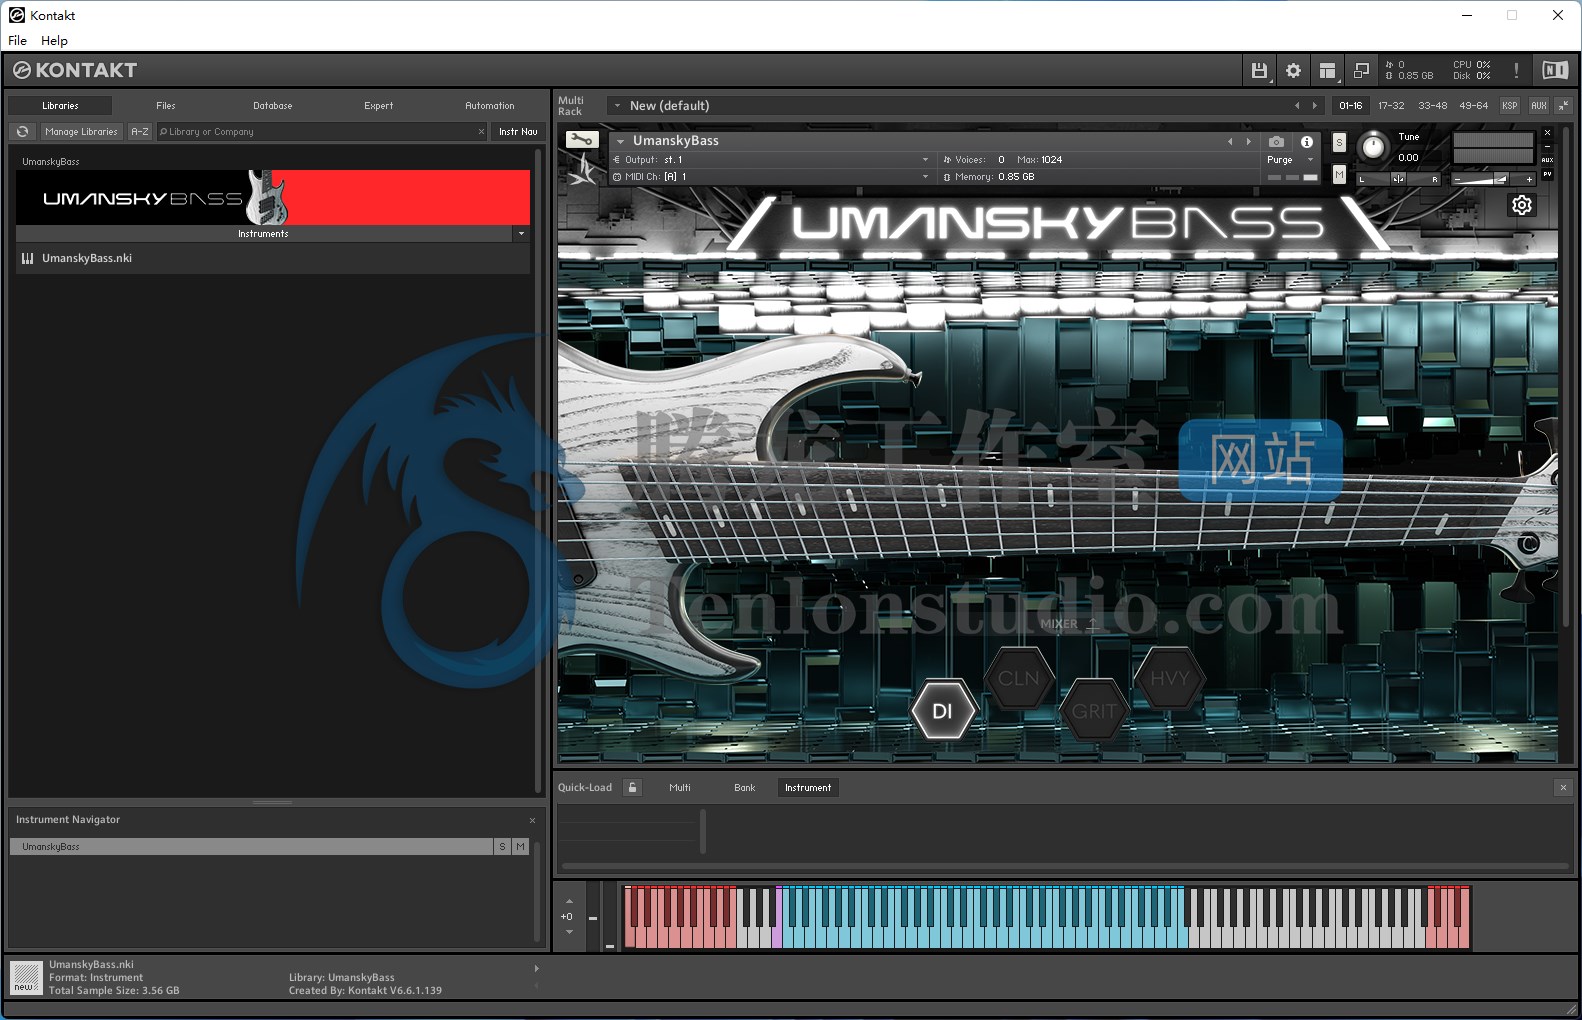The image size is (1582, 1020).
Task: Open the workspace layout panel menu
Action: [1327, 71]
